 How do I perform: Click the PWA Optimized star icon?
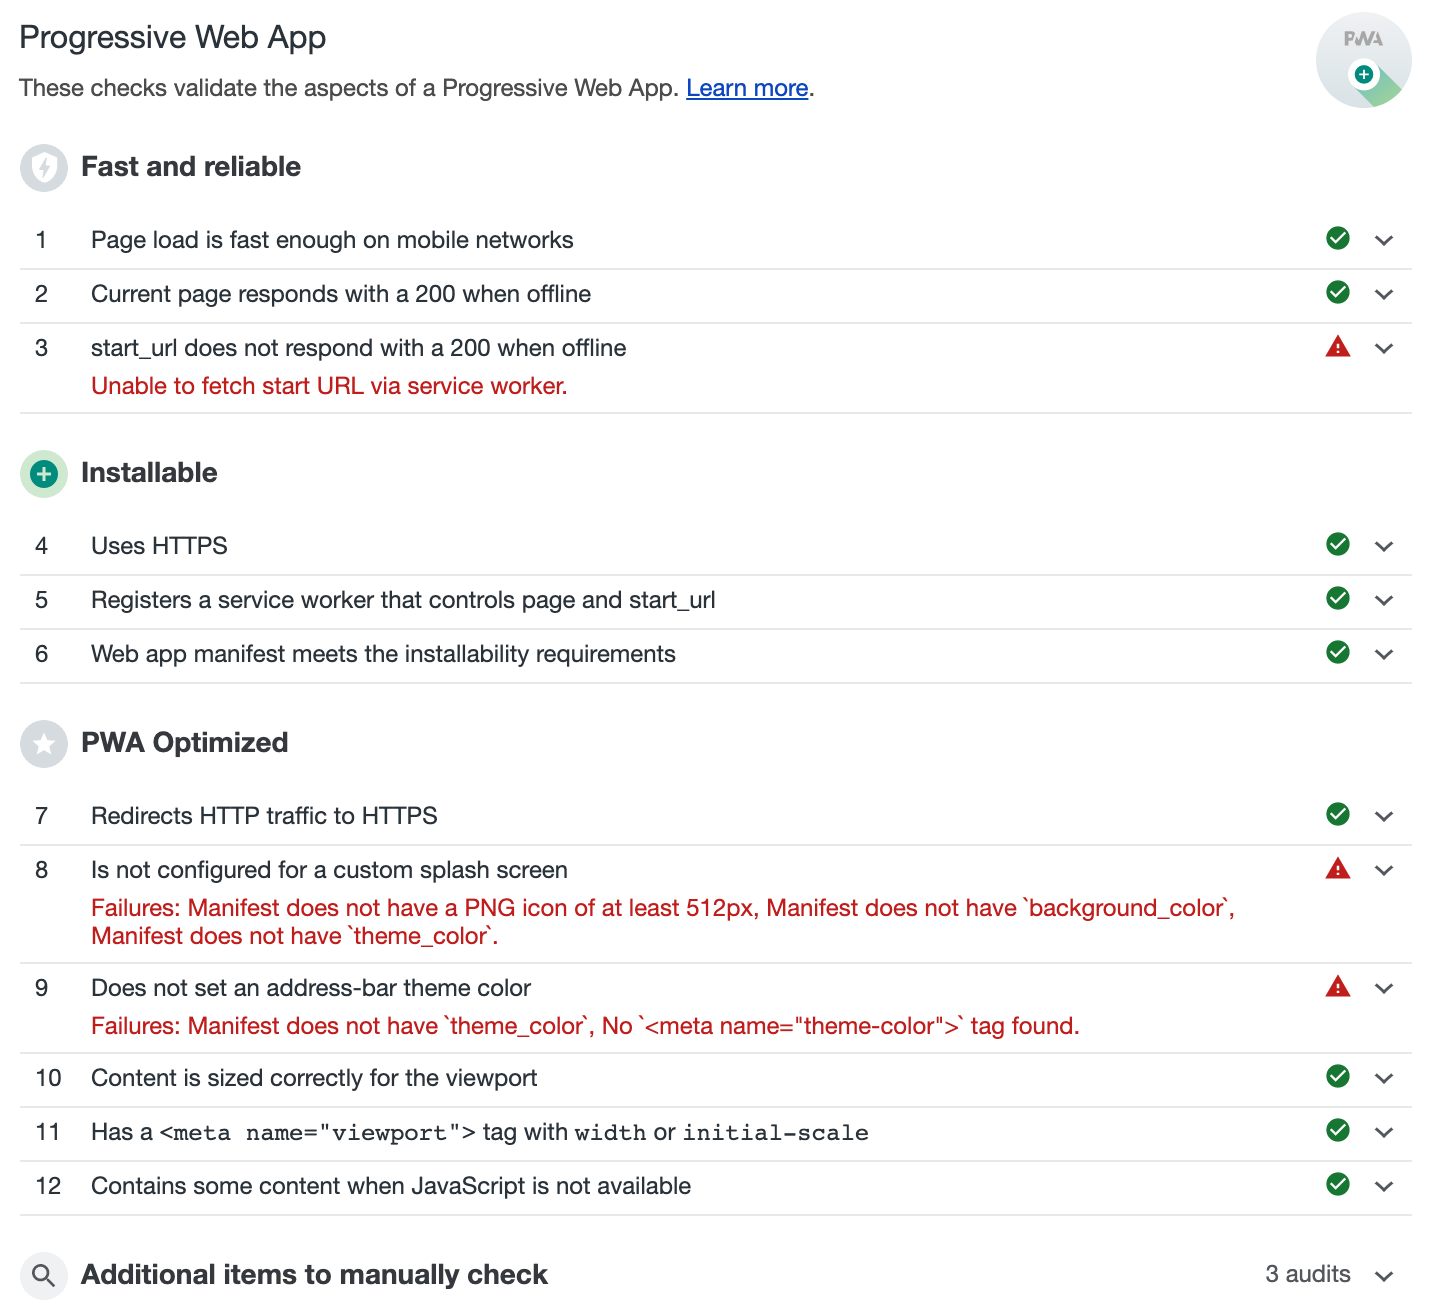[x=44, y=744]
